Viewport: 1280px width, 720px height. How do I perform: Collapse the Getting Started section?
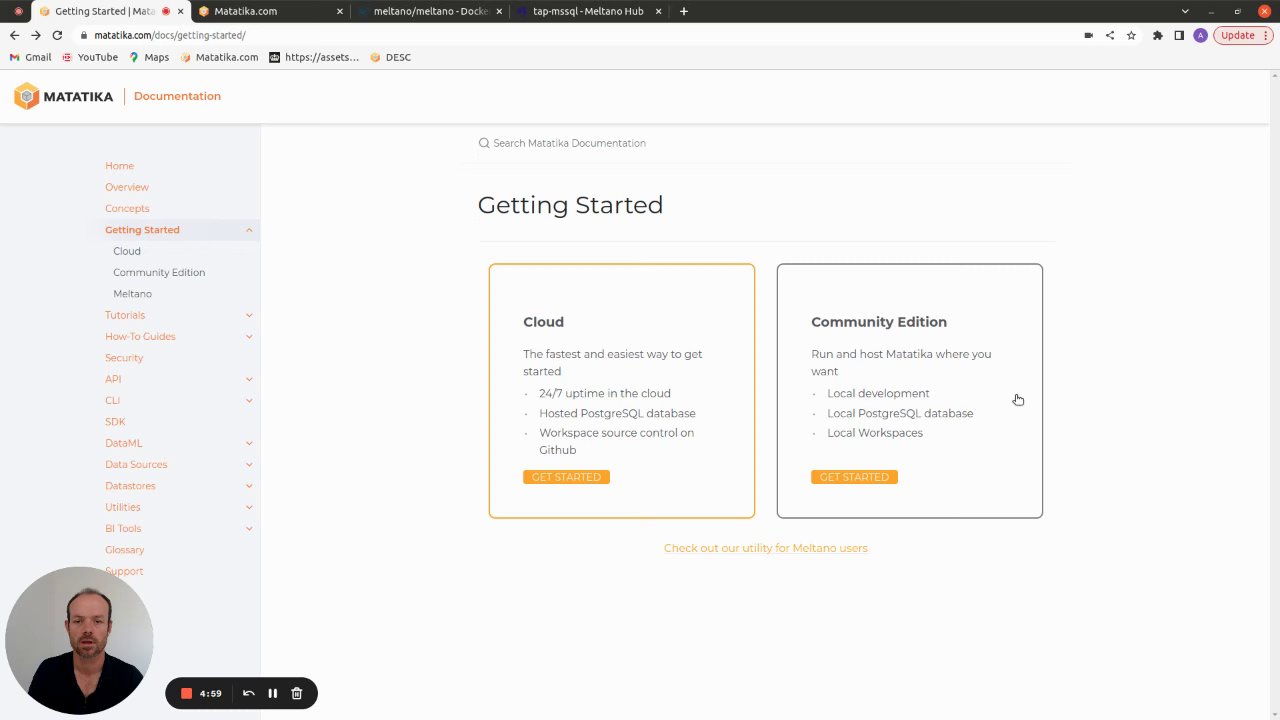click(x=249, y=230)
